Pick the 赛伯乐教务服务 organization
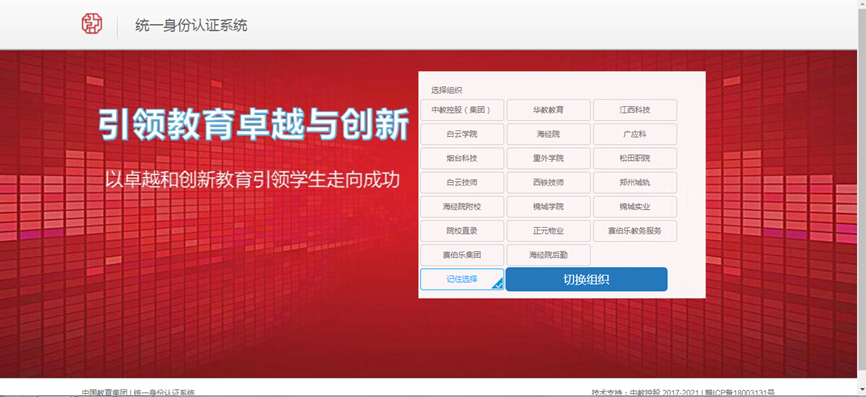This screenshot has height=397, width=866. click(x=635, y=231)
